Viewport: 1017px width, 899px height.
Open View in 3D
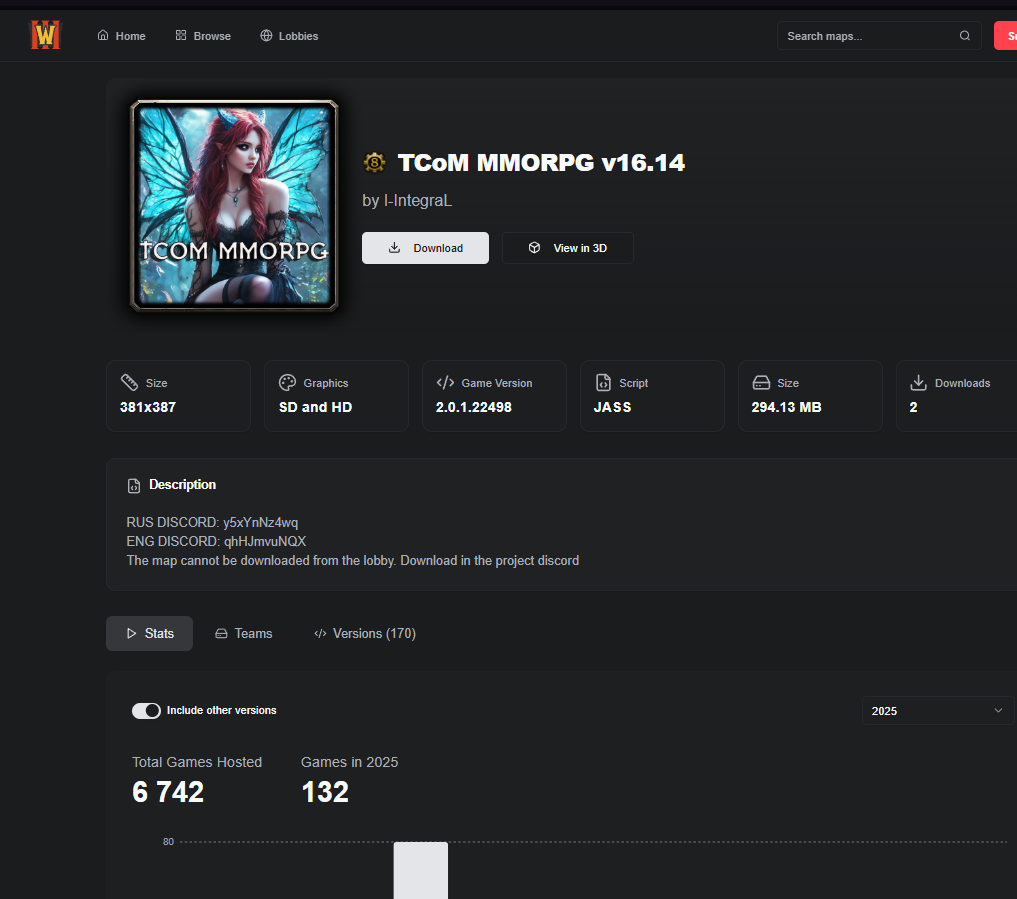(568, 248)
